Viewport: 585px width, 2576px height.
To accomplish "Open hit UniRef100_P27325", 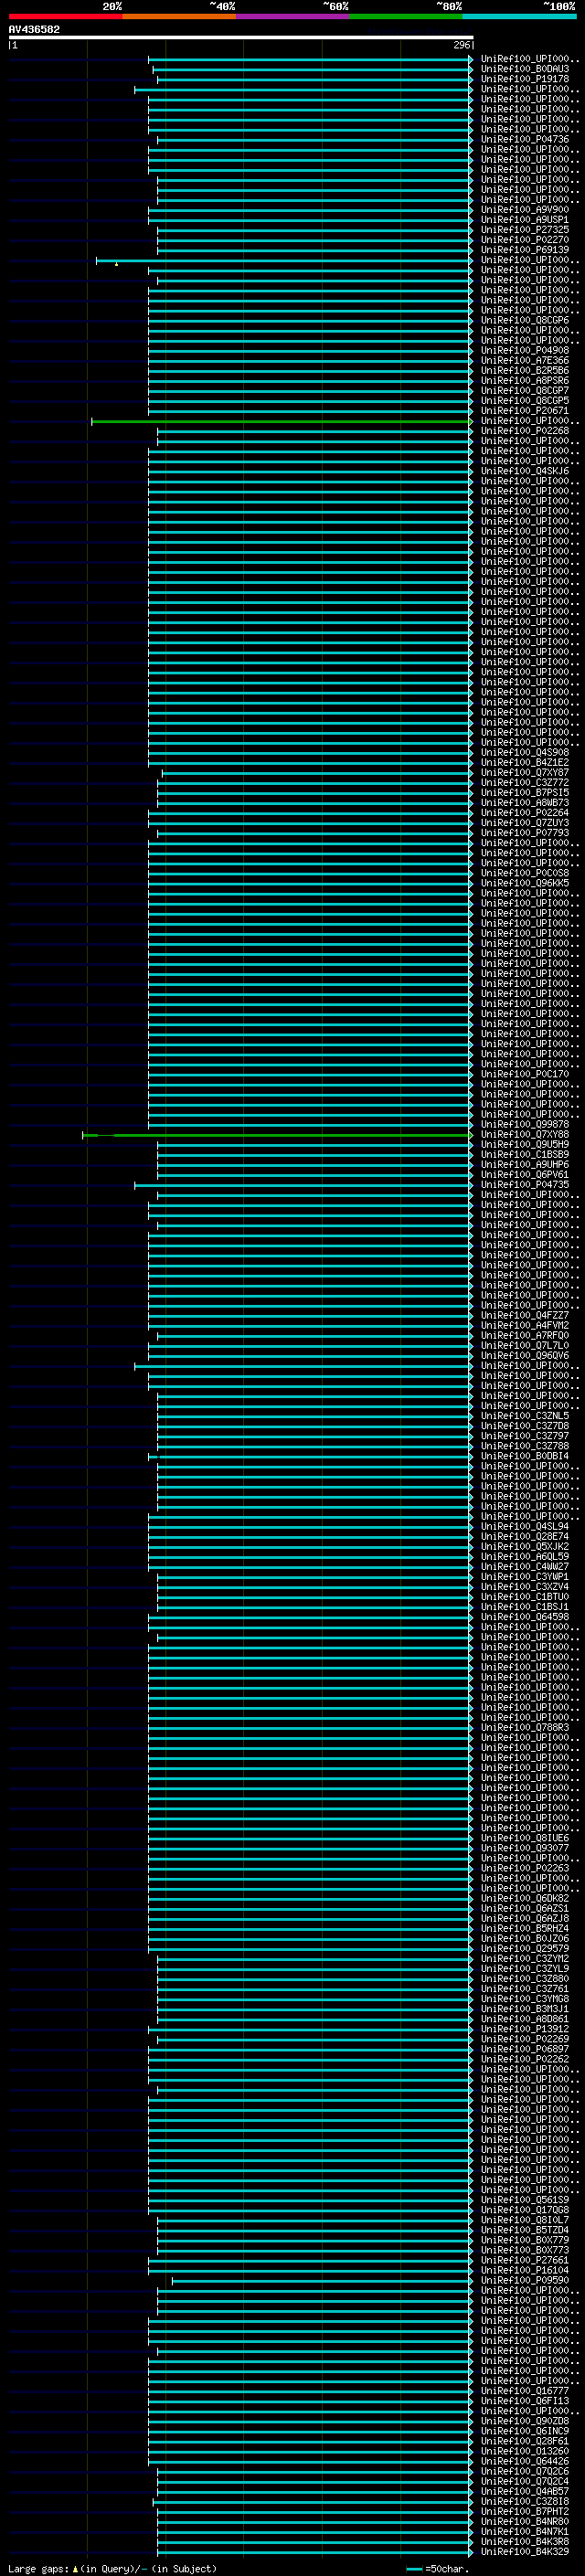I will [525, 230].
